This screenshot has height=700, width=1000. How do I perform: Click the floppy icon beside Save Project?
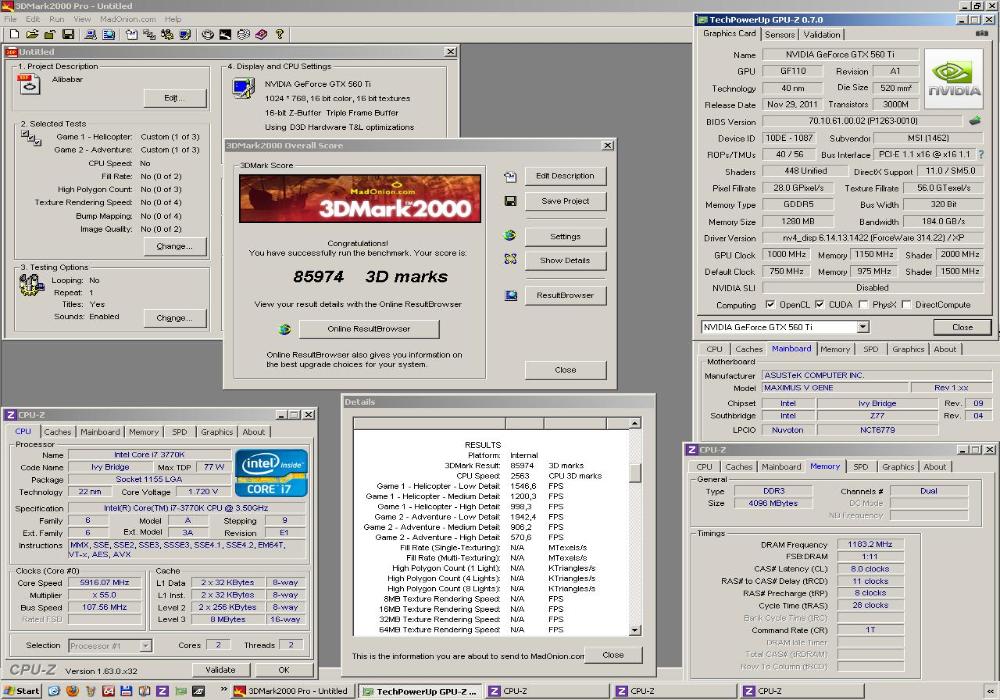[510, 201]
